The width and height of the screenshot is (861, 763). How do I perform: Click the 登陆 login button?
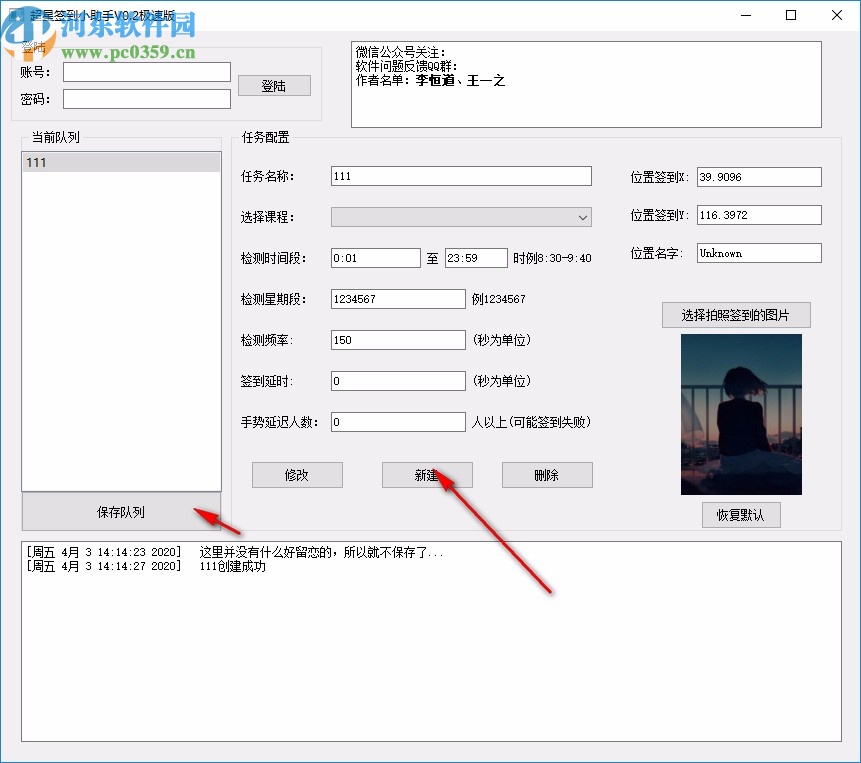274,86
